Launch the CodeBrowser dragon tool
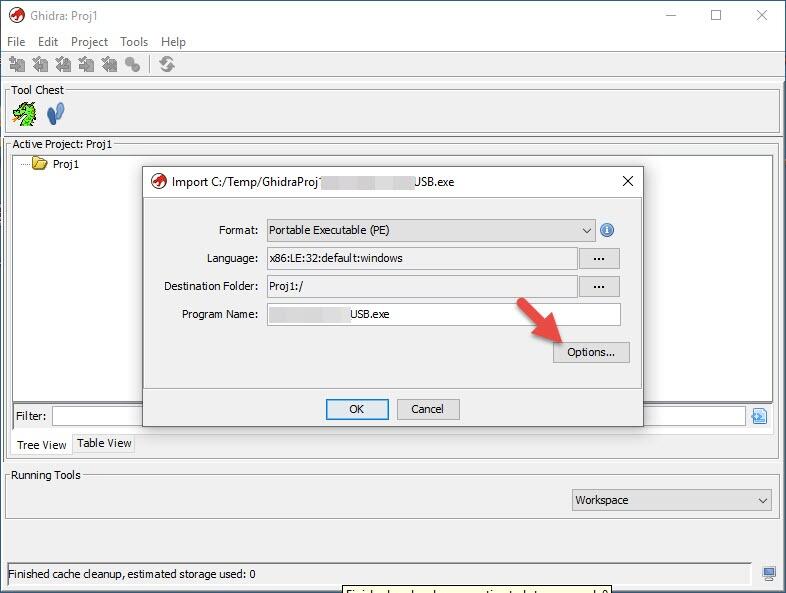 24,114
